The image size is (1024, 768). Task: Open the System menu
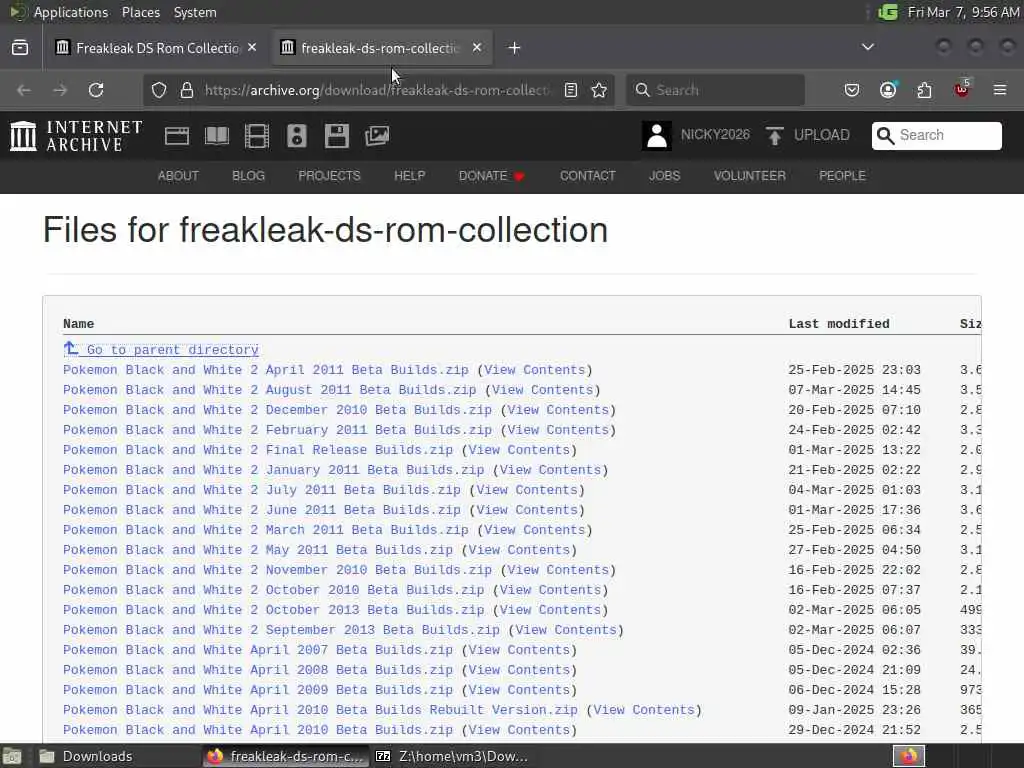[x=195, y=12]
